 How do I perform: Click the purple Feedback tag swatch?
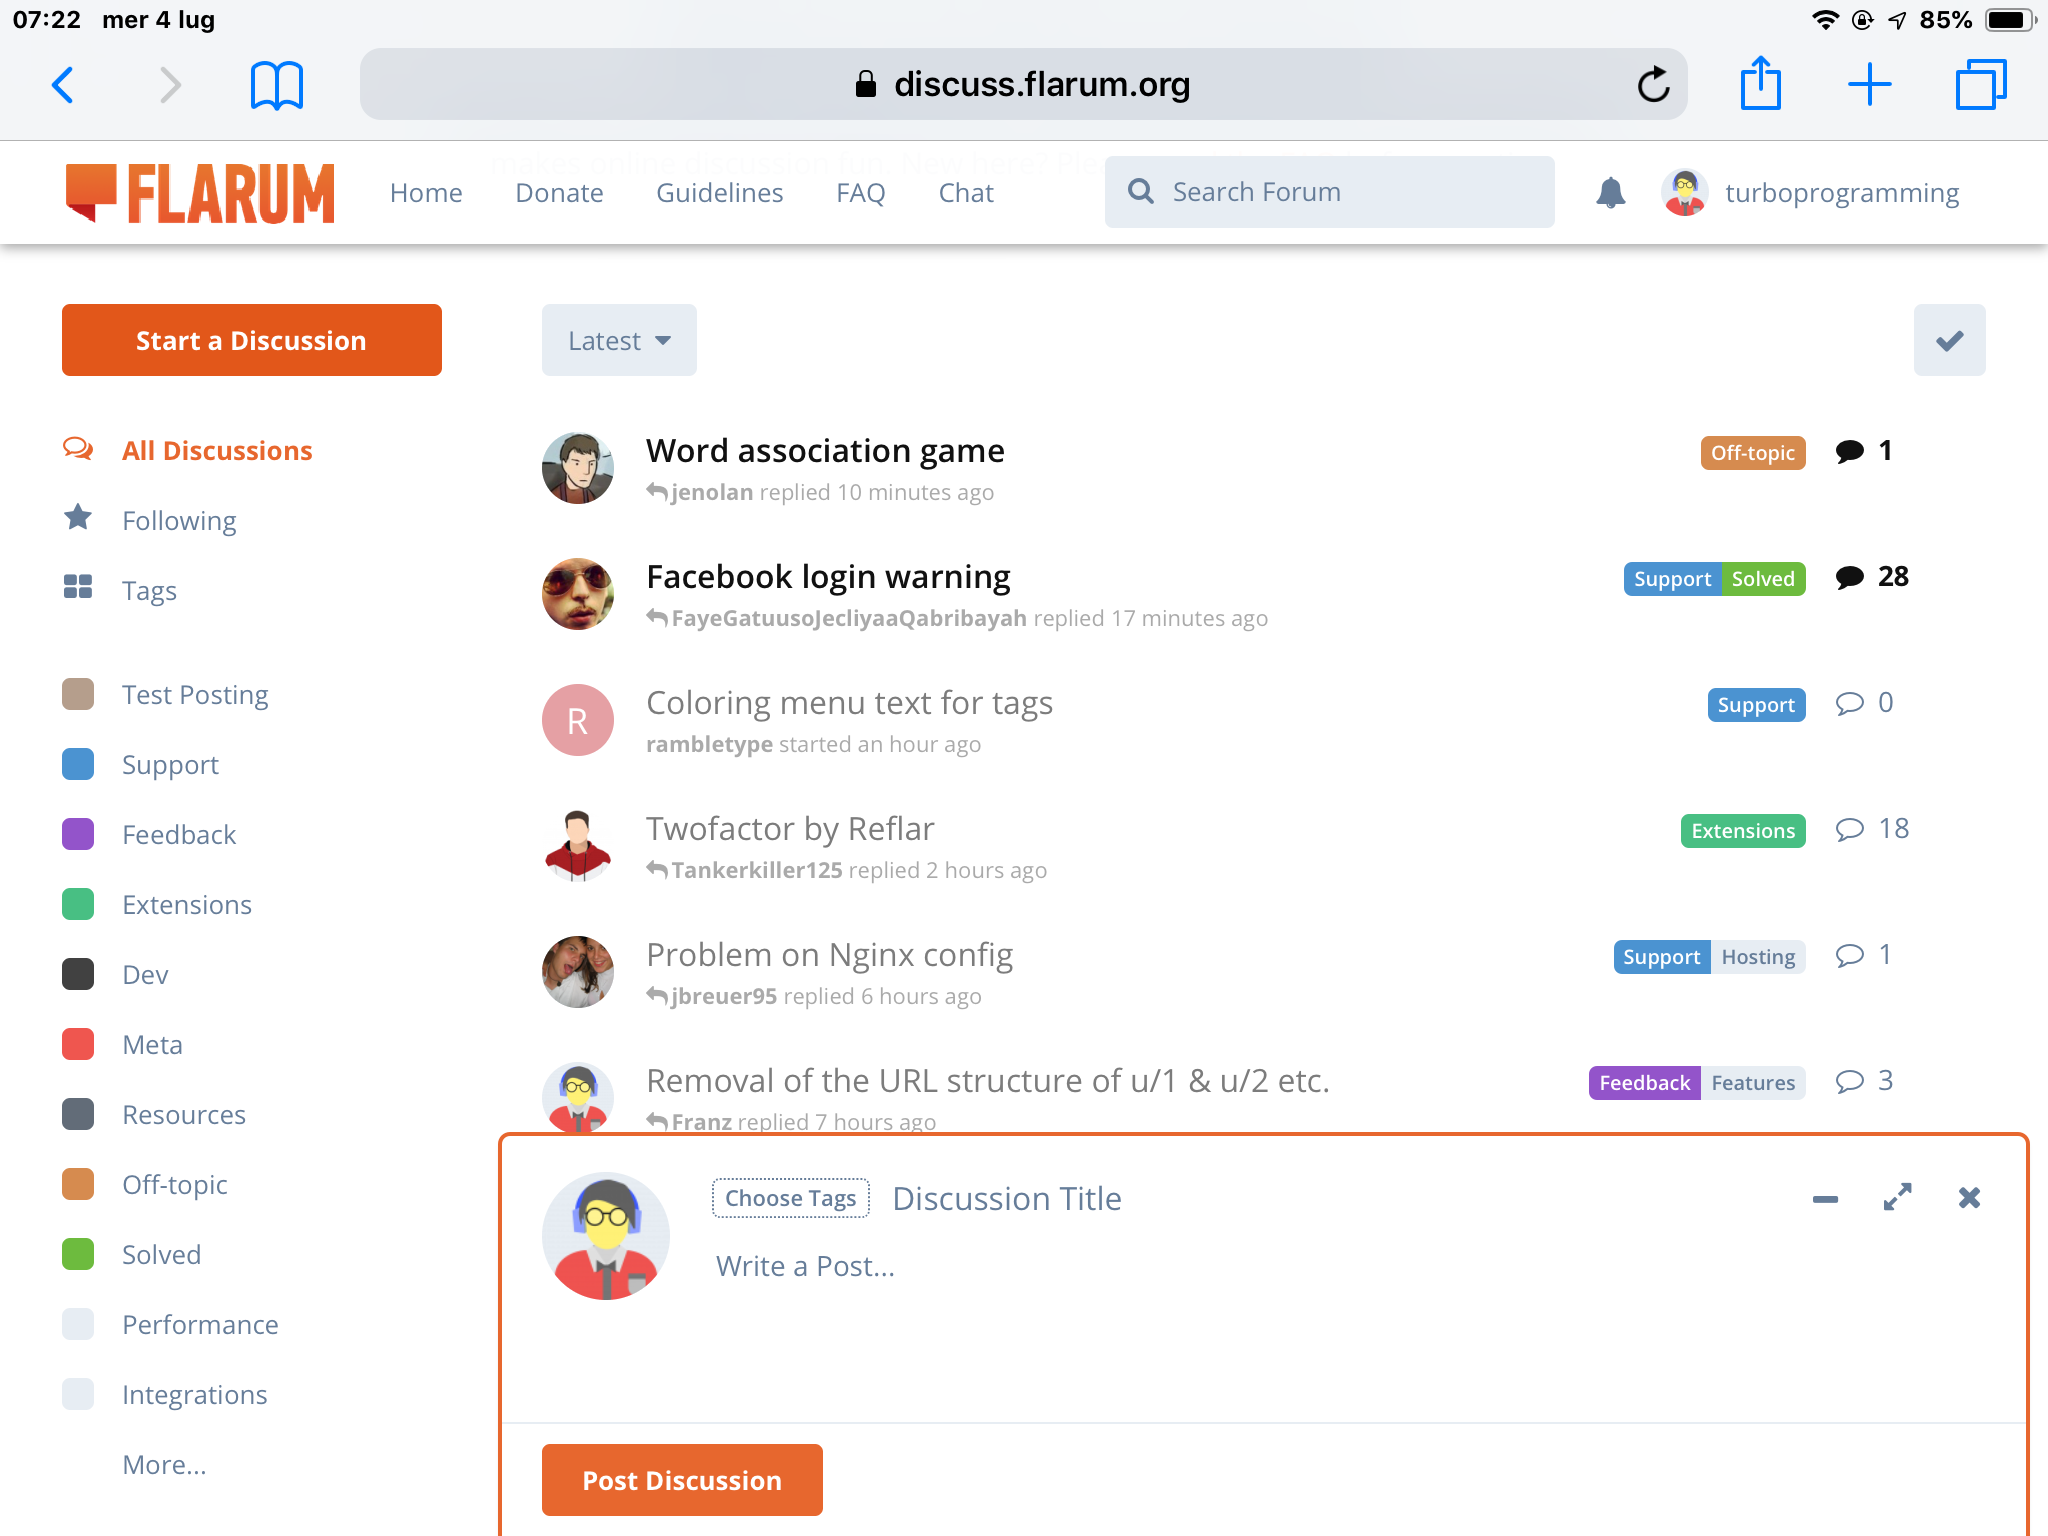click(78, 834)
